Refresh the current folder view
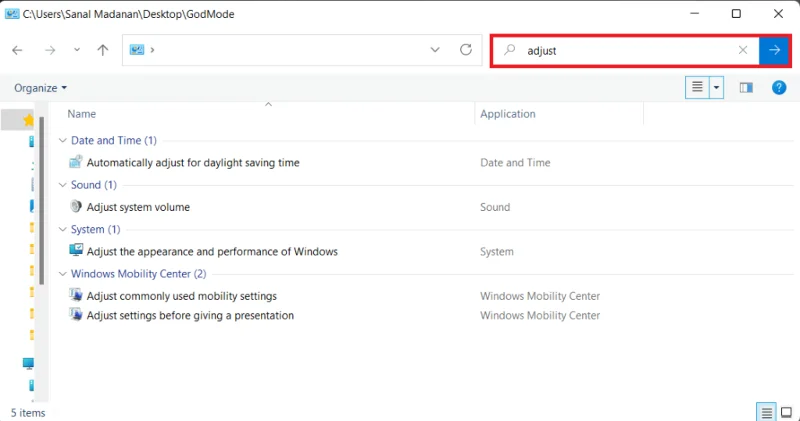The width and height of the screenshot is (800, 421). [x=466, y=50]
